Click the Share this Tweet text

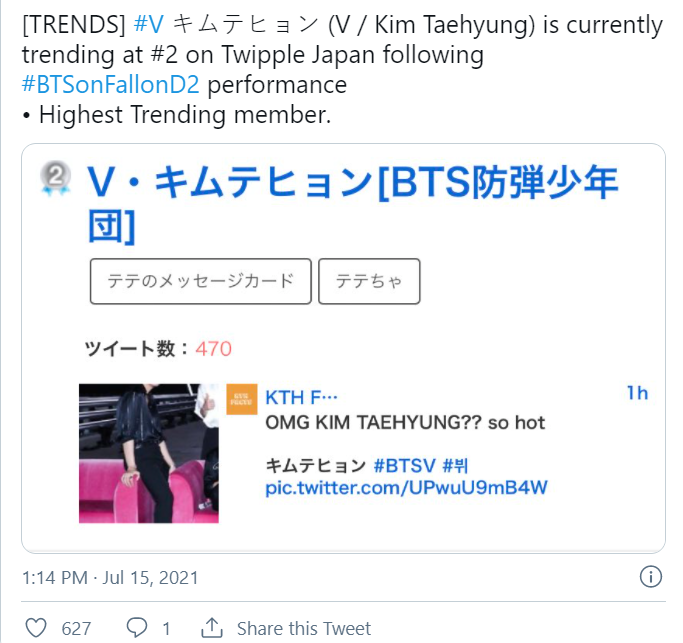[x=304, y=628]
